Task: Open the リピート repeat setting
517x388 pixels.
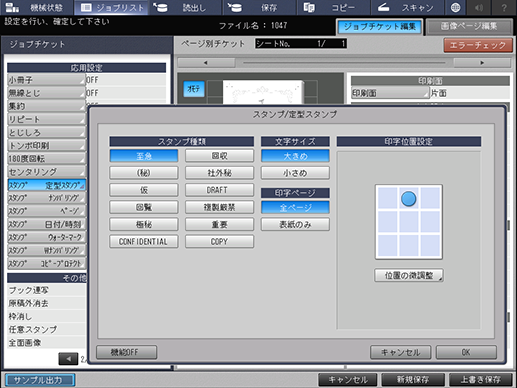Action: (46, 119)
